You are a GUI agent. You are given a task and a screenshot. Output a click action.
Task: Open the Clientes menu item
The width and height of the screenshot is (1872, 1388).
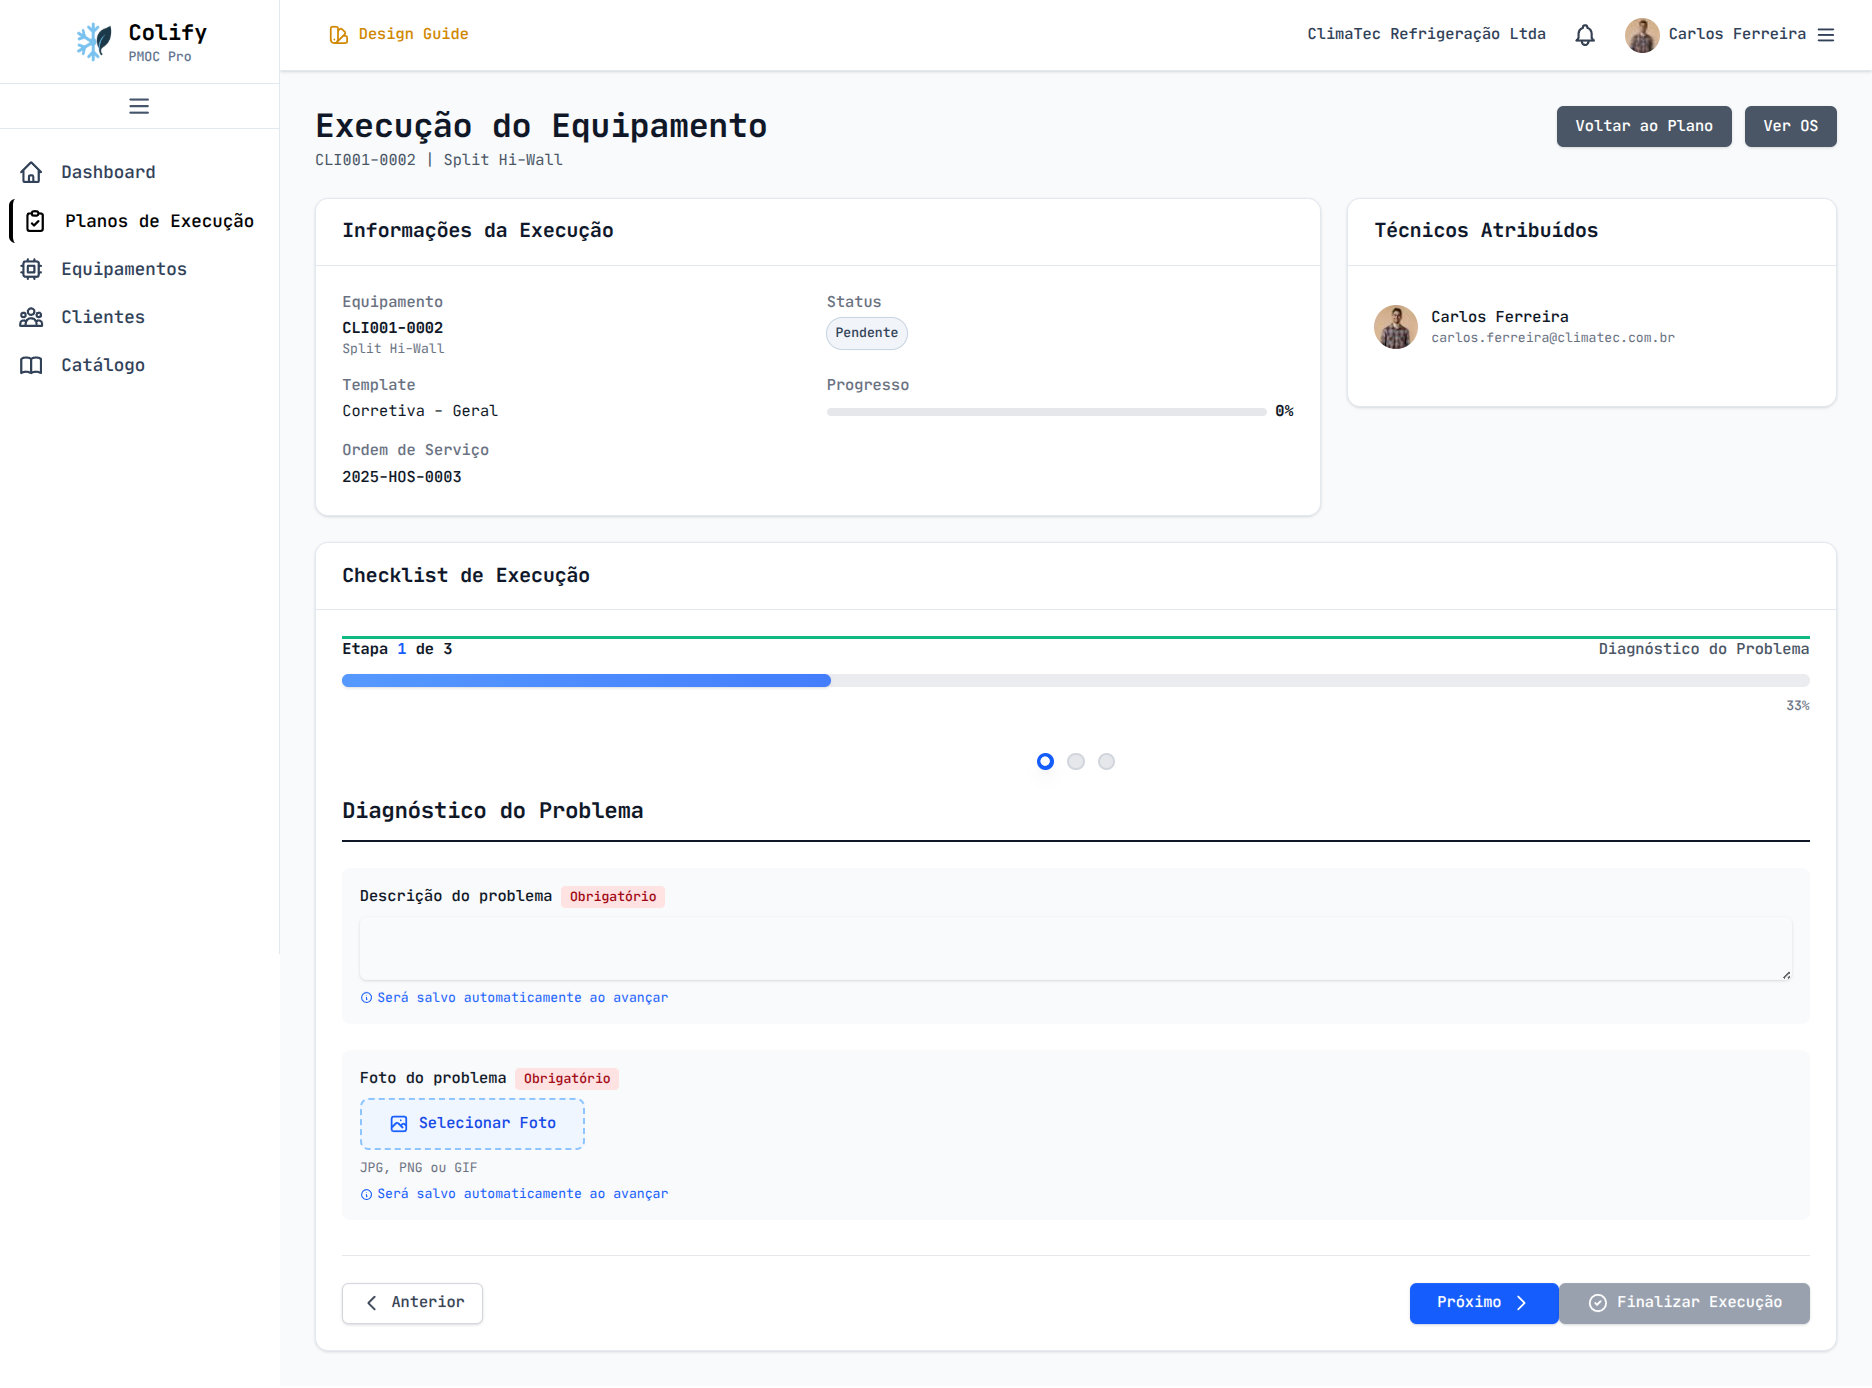pos(103,317)
